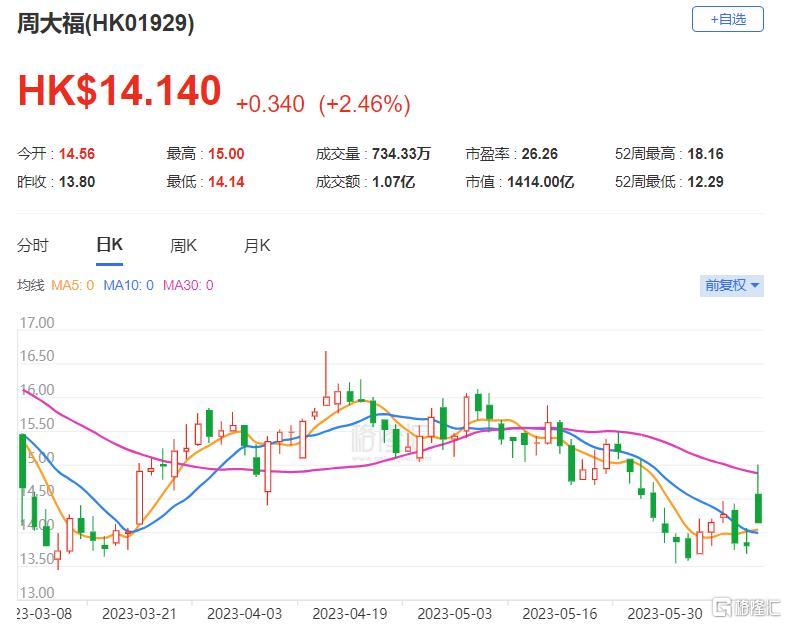Screen dimensions: 787x624
Task: Open the 周K weekly chart tab
Action: [x=183, y=245]
